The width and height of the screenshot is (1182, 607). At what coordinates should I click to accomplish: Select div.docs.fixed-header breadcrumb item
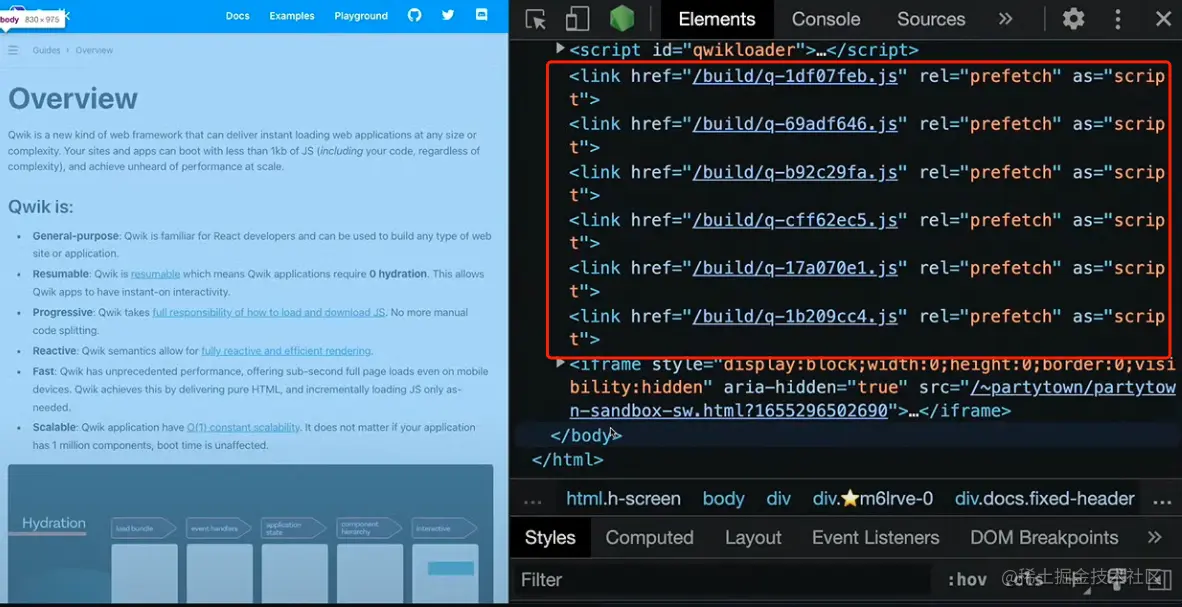coord(1044,498)
